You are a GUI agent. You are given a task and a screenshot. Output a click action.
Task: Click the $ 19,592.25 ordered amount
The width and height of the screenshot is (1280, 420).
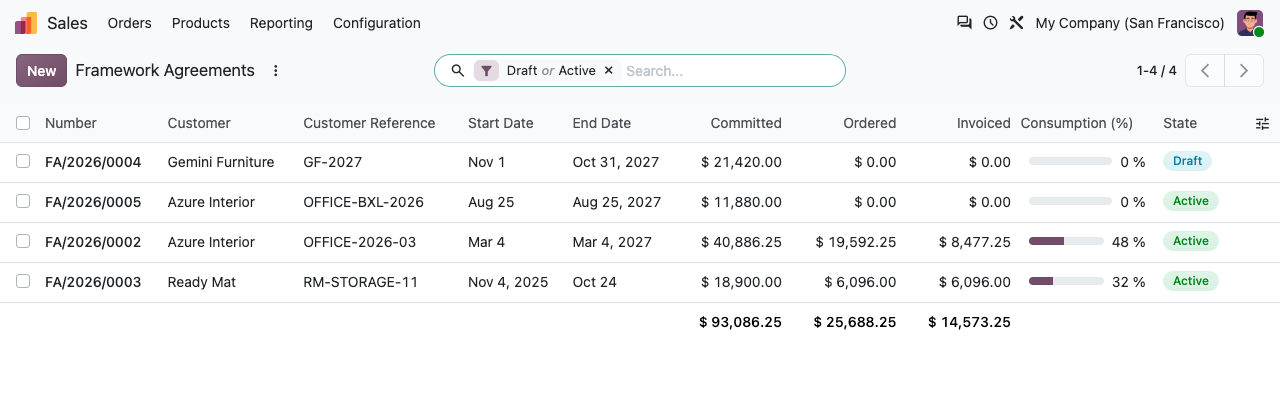pyautogui.click(x=856, y=242)
